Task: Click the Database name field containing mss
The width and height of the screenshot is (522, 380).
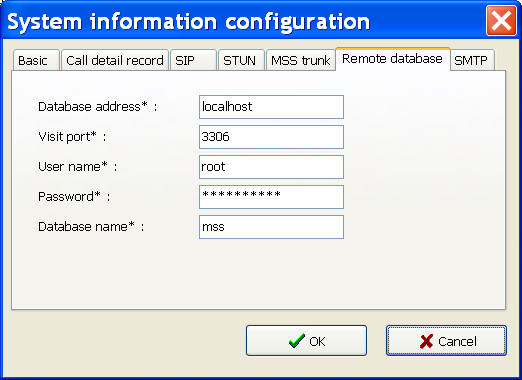Action: pyautogui.click(x=271, y=227)
